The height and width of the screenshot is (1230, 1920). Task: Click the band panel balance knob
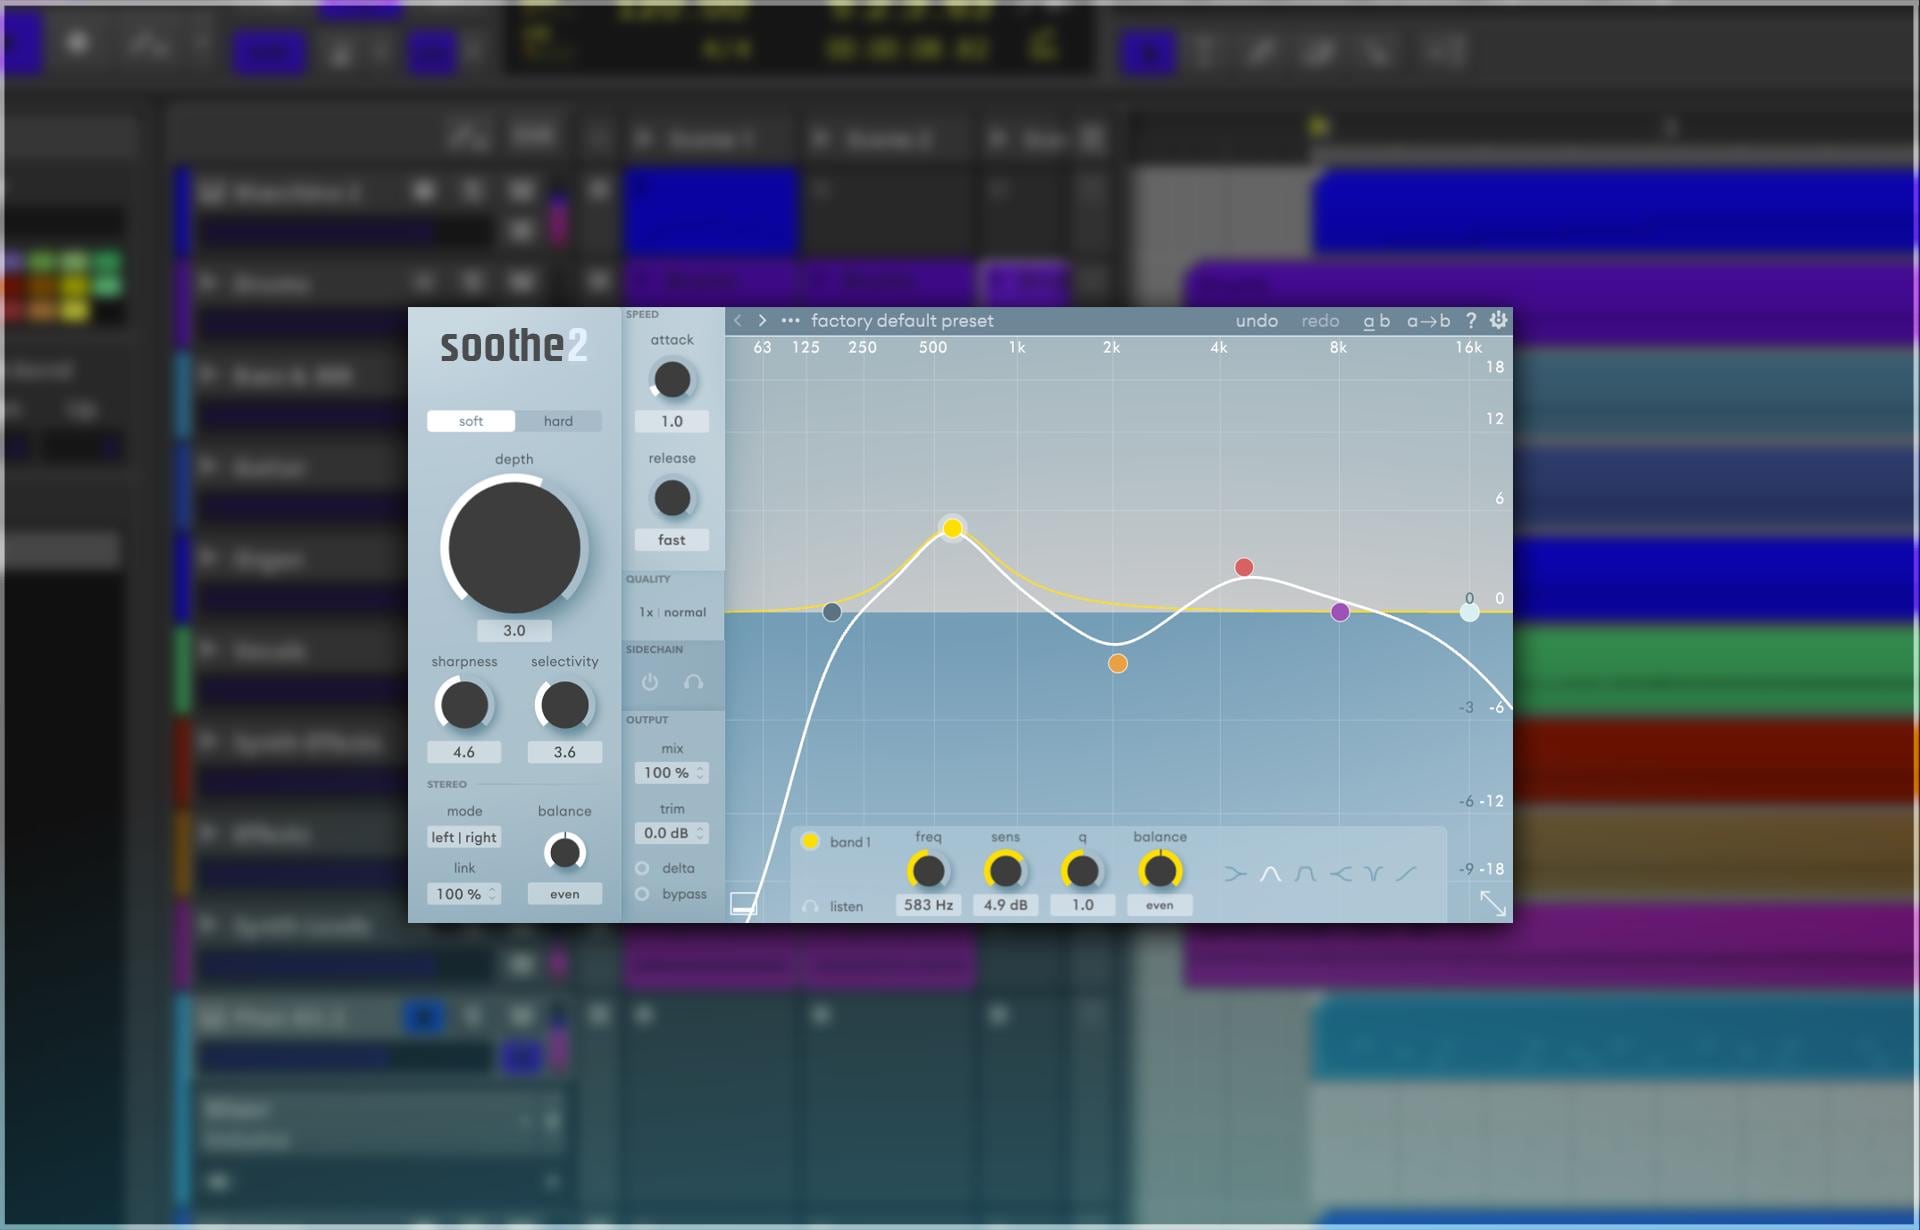pyautogui.click(x=1160, y=871)
